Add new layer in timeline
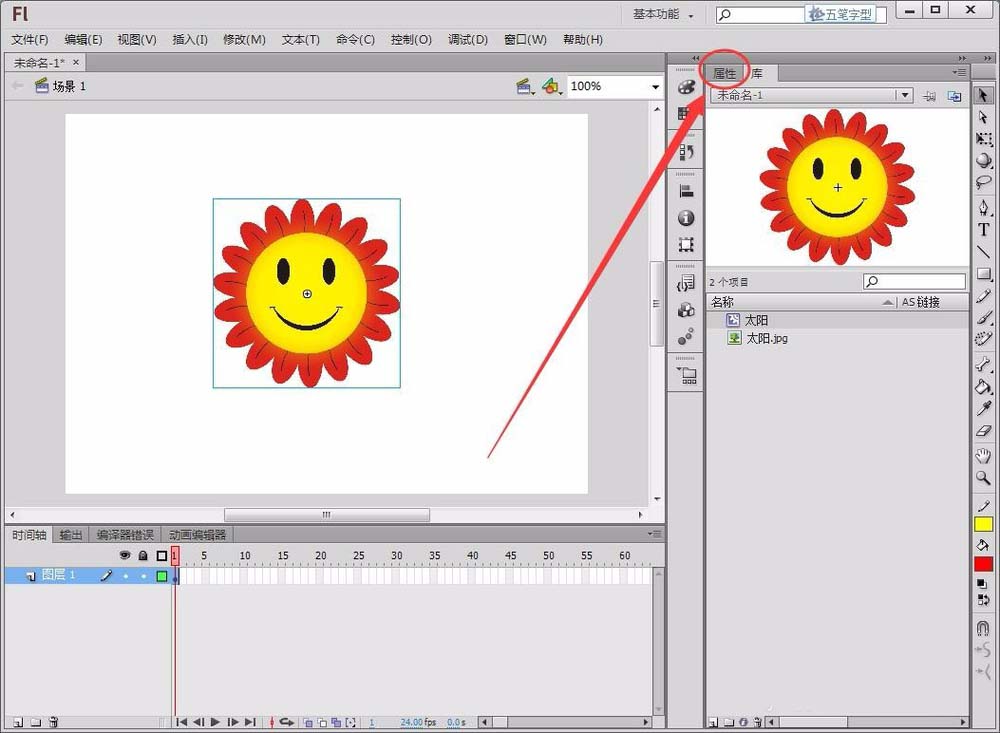The image size is (1000, 733). coord(18,722)
